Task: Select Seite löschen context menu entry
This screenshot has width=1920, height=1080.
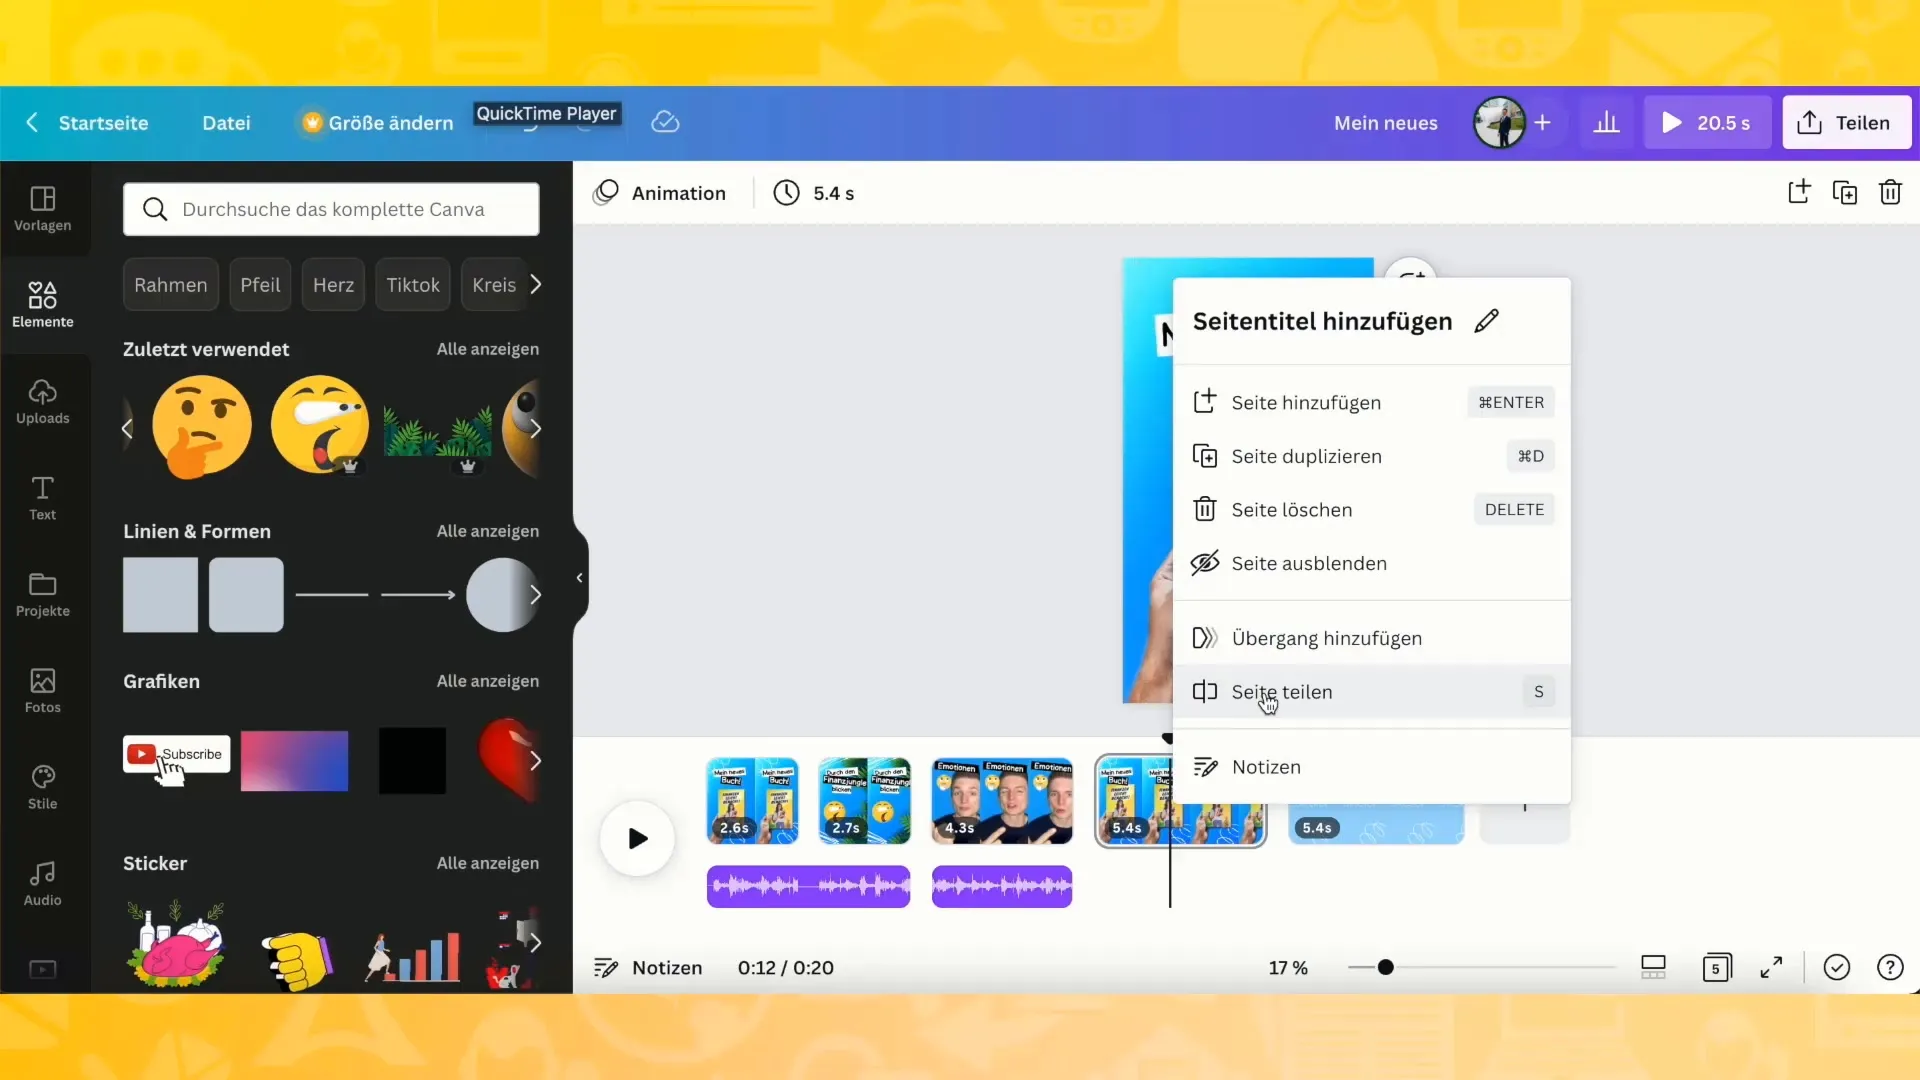Action: (1291, 509)
